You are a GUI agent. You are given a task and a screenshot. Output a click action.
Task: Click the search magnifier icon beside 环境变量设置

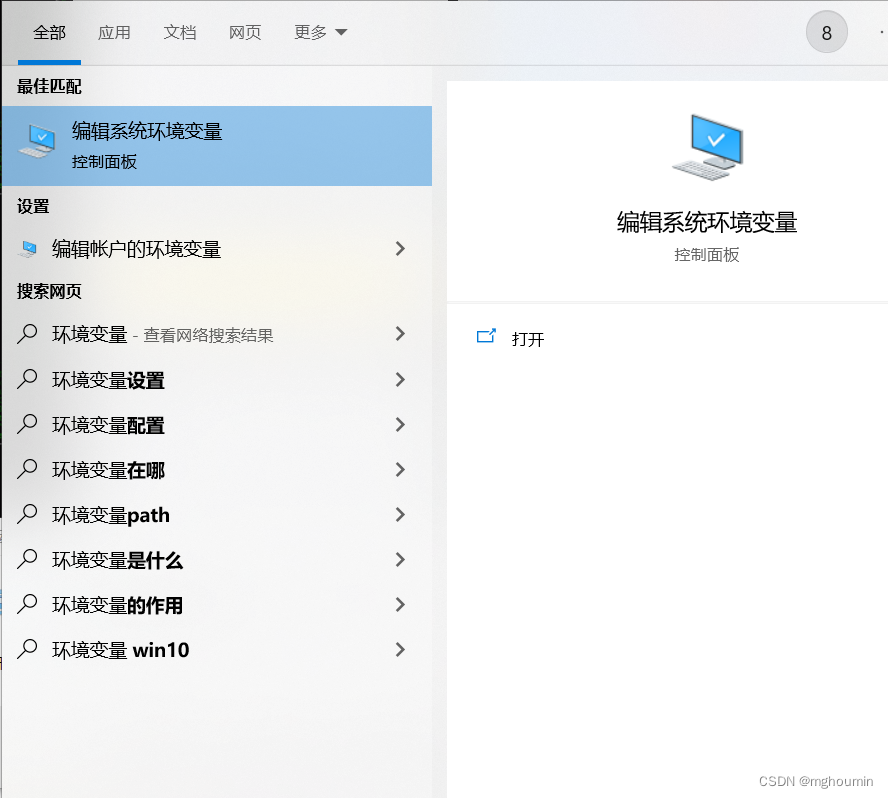[27, 380]
